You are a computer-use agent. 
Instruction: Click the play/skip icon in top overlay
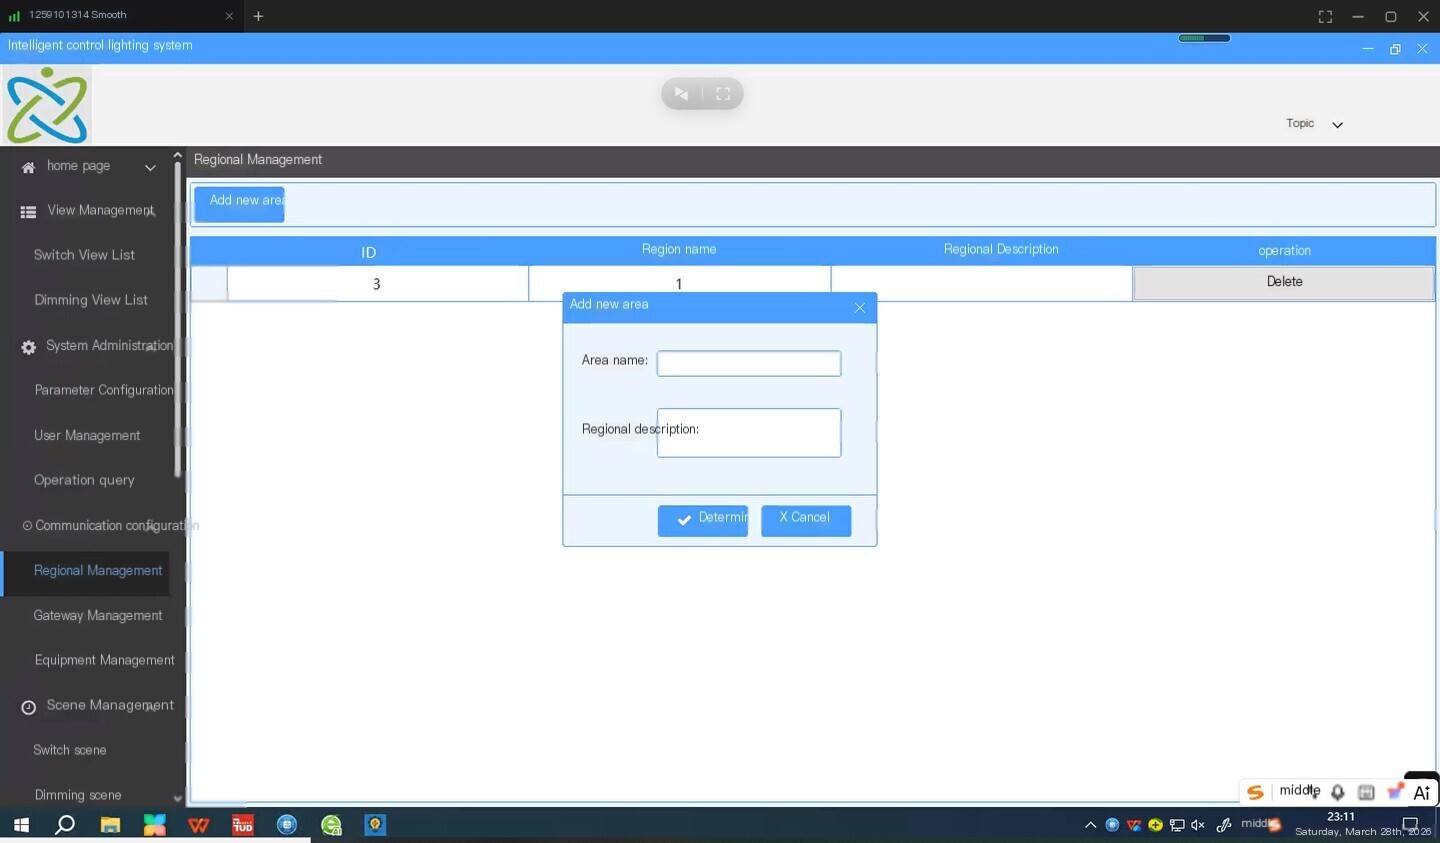coord(681,93)
